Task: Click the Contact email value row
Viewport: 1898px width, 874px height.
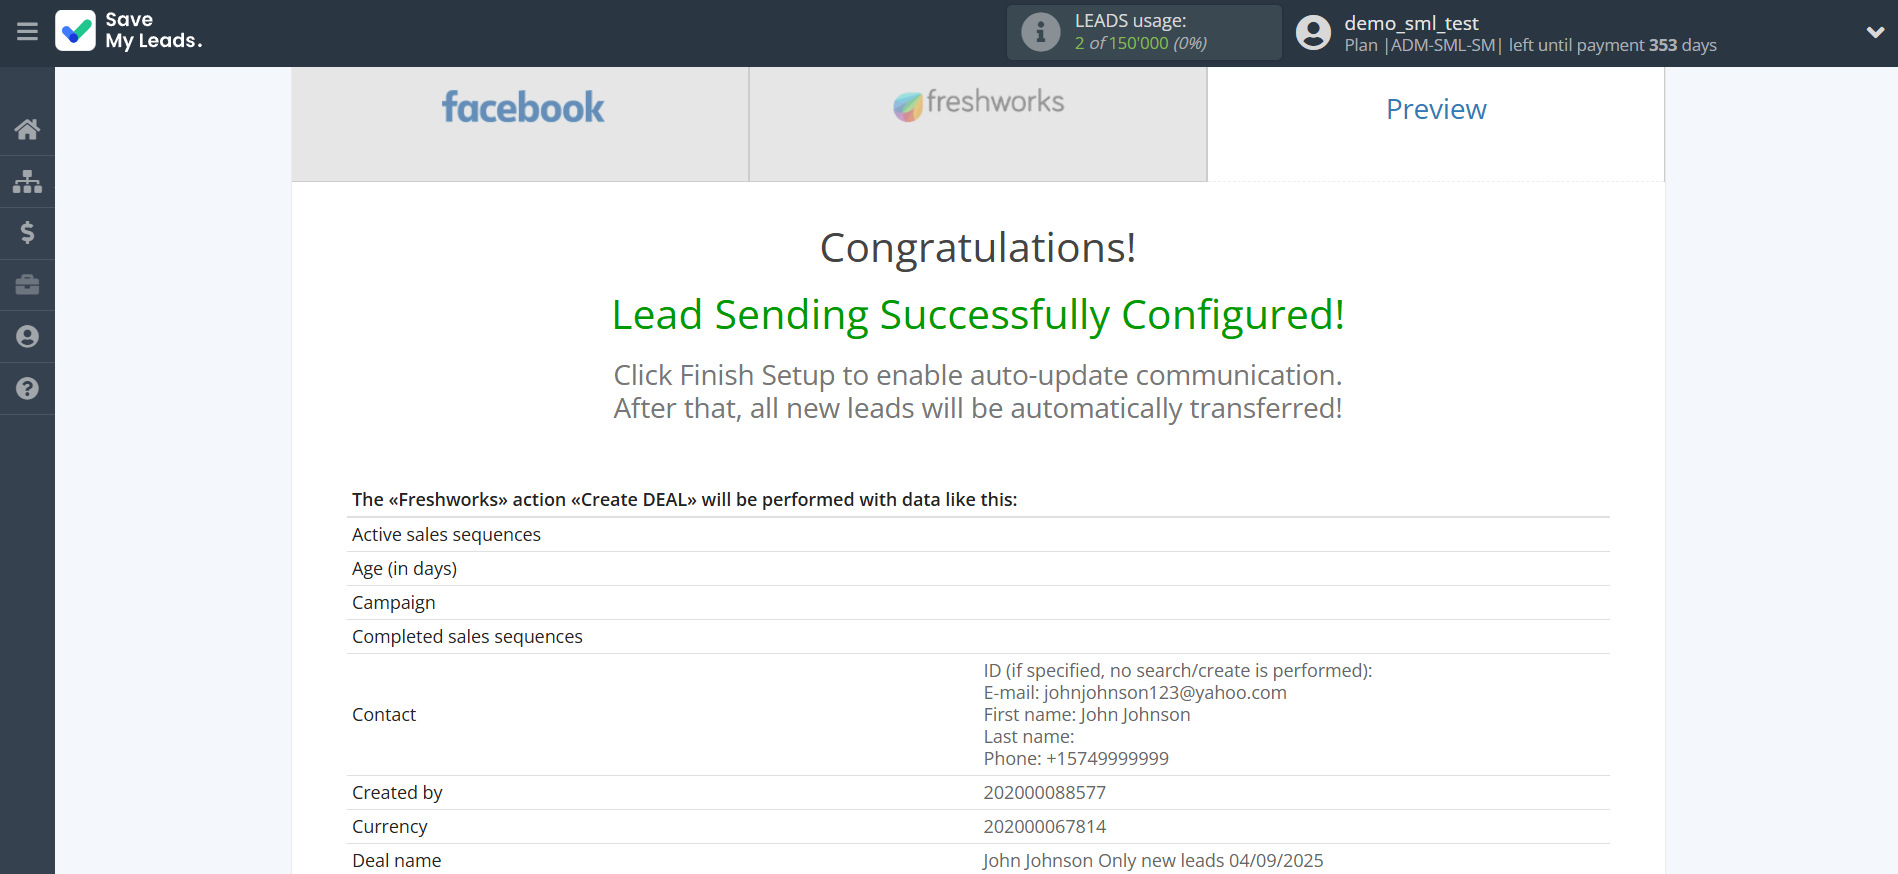Action: [x=1135, y=693]
